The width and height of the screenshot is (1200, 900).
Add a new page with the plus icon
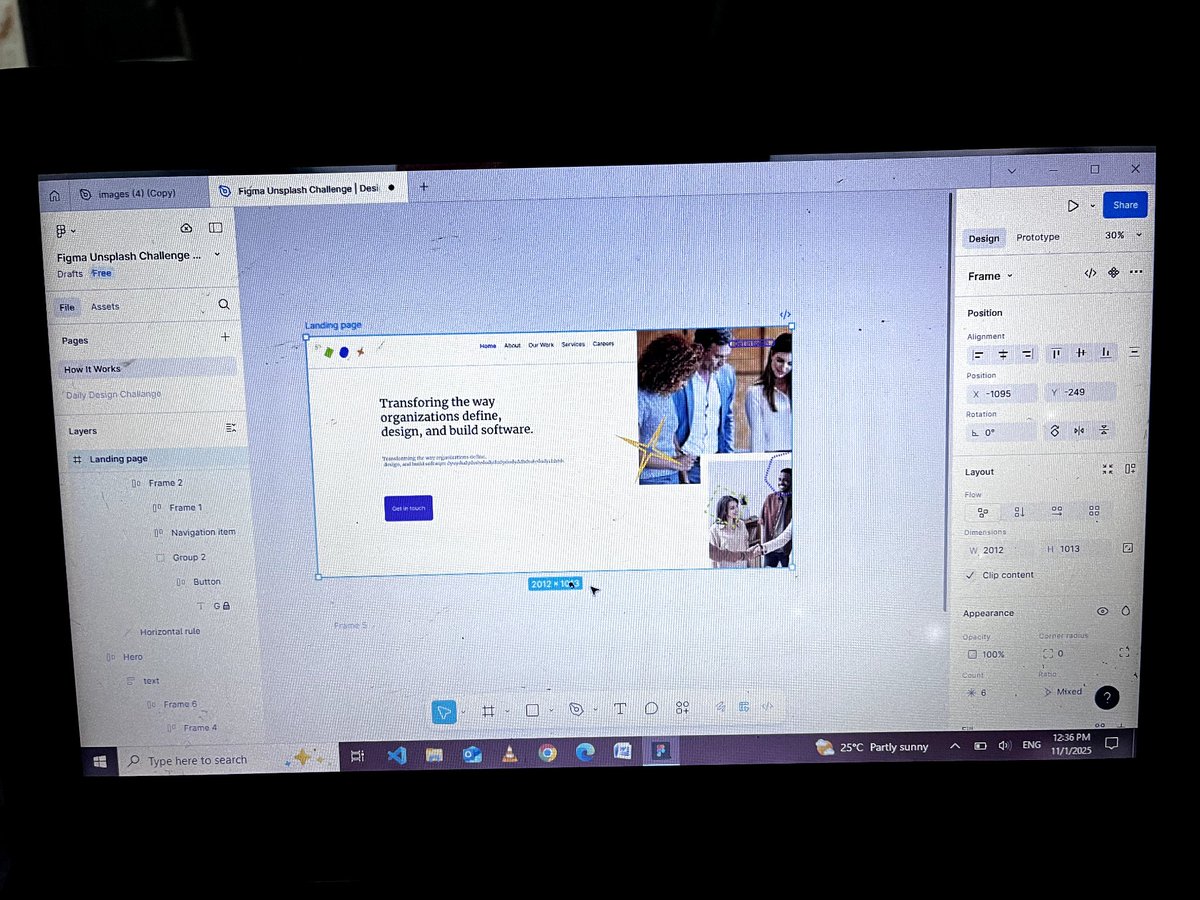[x=225, y=338]
